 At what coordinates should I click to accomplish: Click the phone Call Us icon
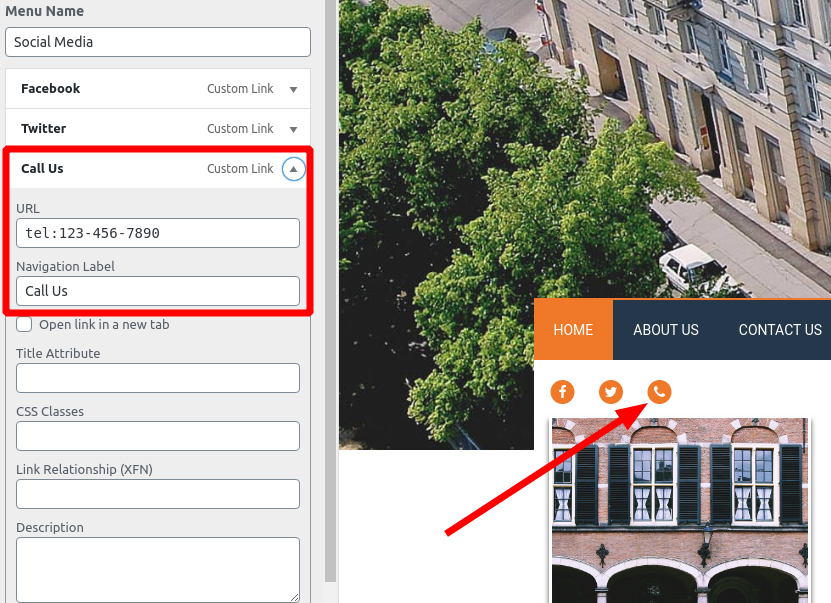click(659, 392)
